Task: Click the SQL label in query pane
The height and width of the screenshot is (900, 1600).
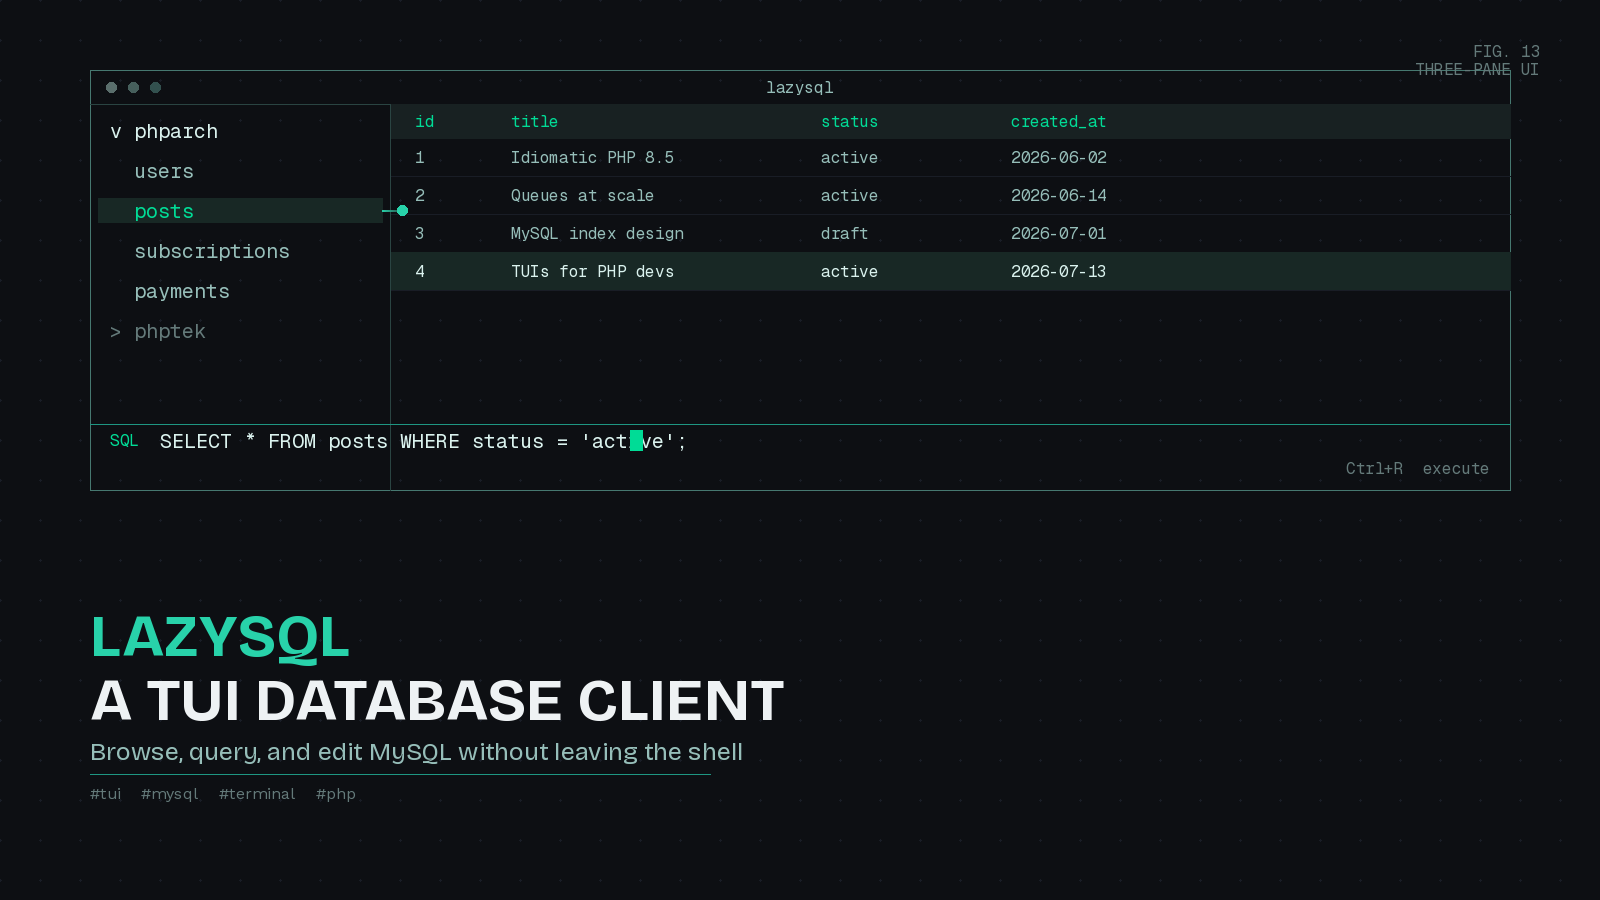Action: point(124,441)
